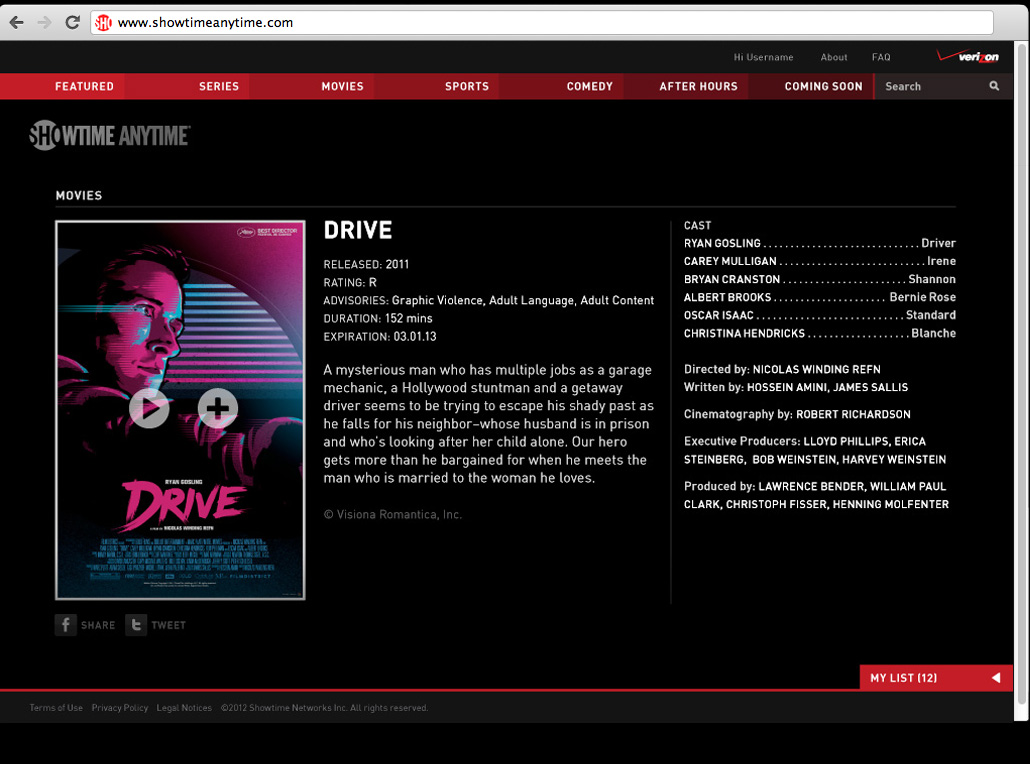Click the Duration: 152 mins line
This screenshot has width=1030, height=764.
click(x=378, y=319)
